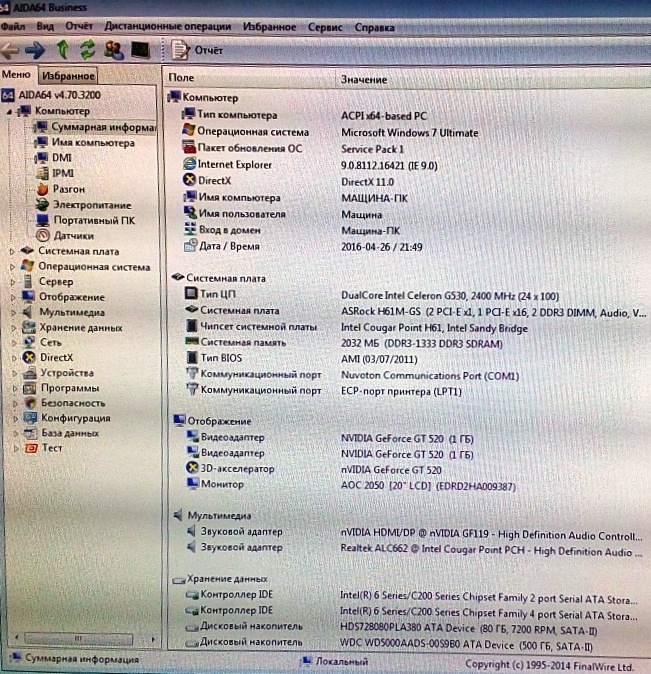
Task: Switch to the Избранное sidebar tab
Action: coord(68,76)
